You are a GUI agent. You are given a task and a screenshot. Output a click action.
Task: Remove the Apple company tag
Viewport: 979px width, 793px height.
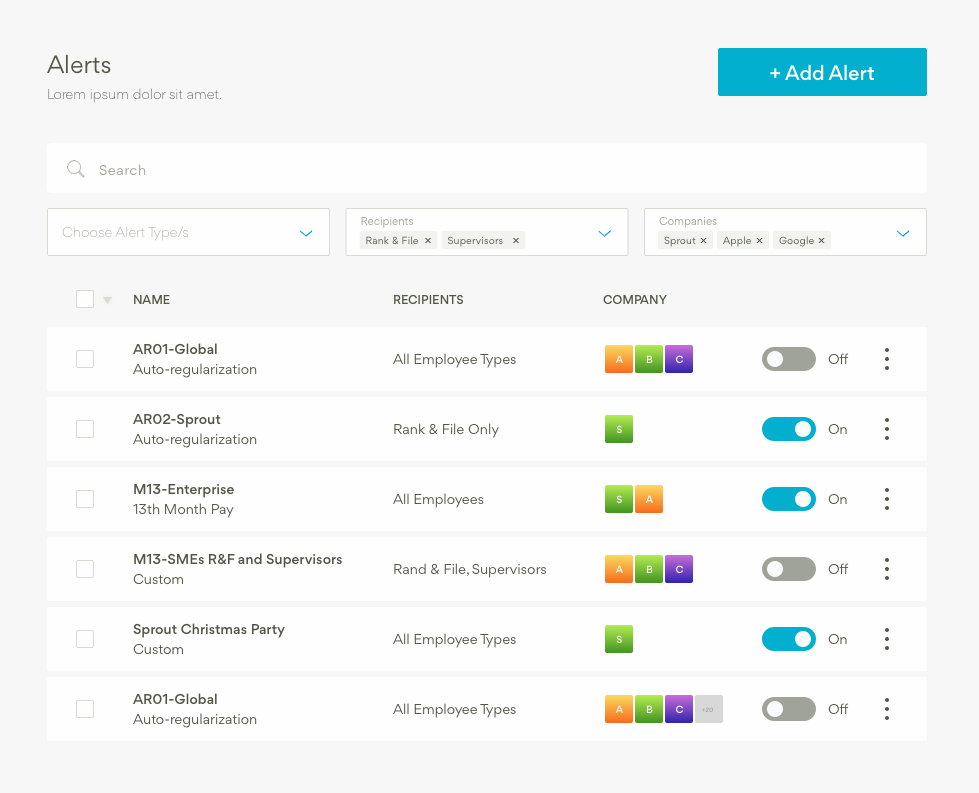[x=759, y=241]
